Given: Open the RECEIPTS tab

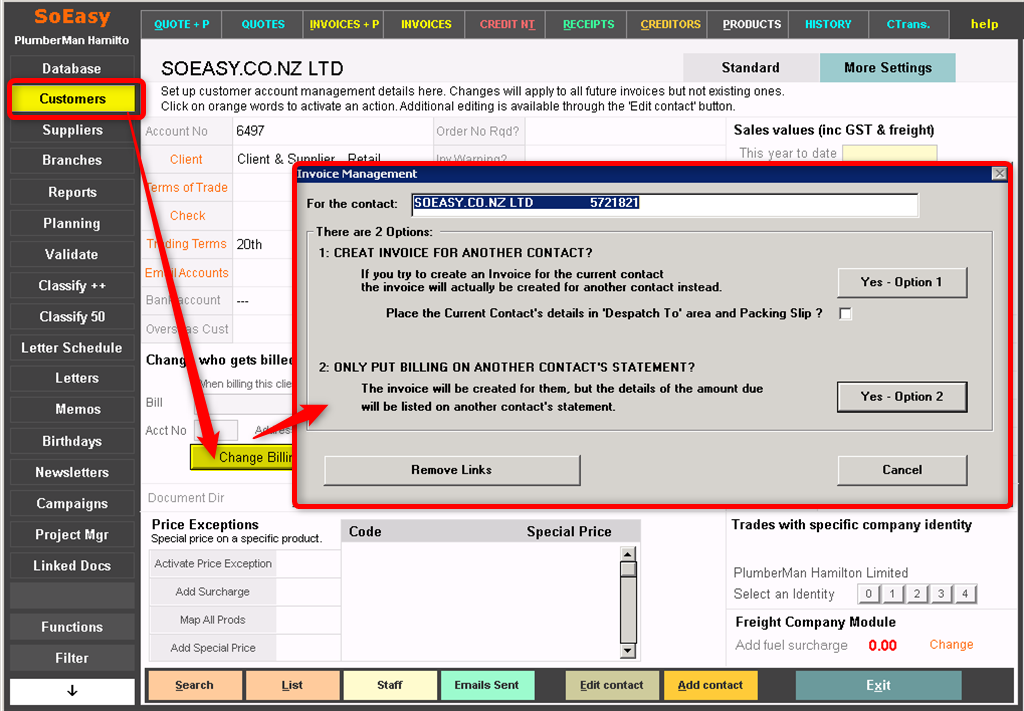Looking at the screenshot, I should pyautogui.click(x=588, y=25).
